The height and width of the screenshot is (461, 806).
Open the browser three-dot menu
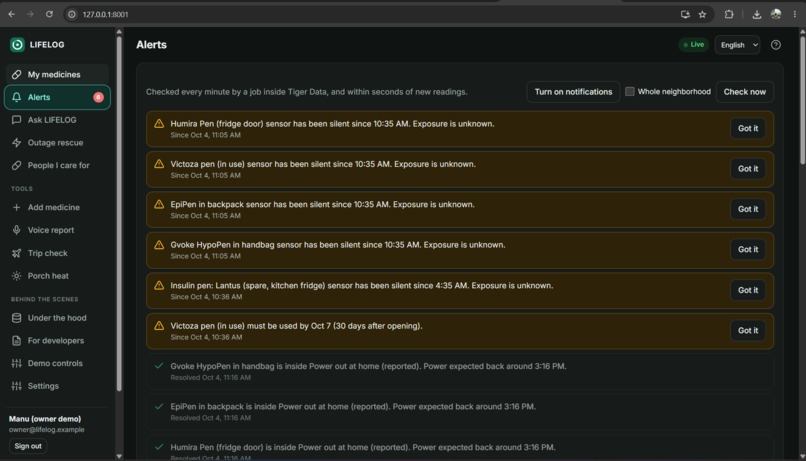pyautogui.click(x=795, y=14)
